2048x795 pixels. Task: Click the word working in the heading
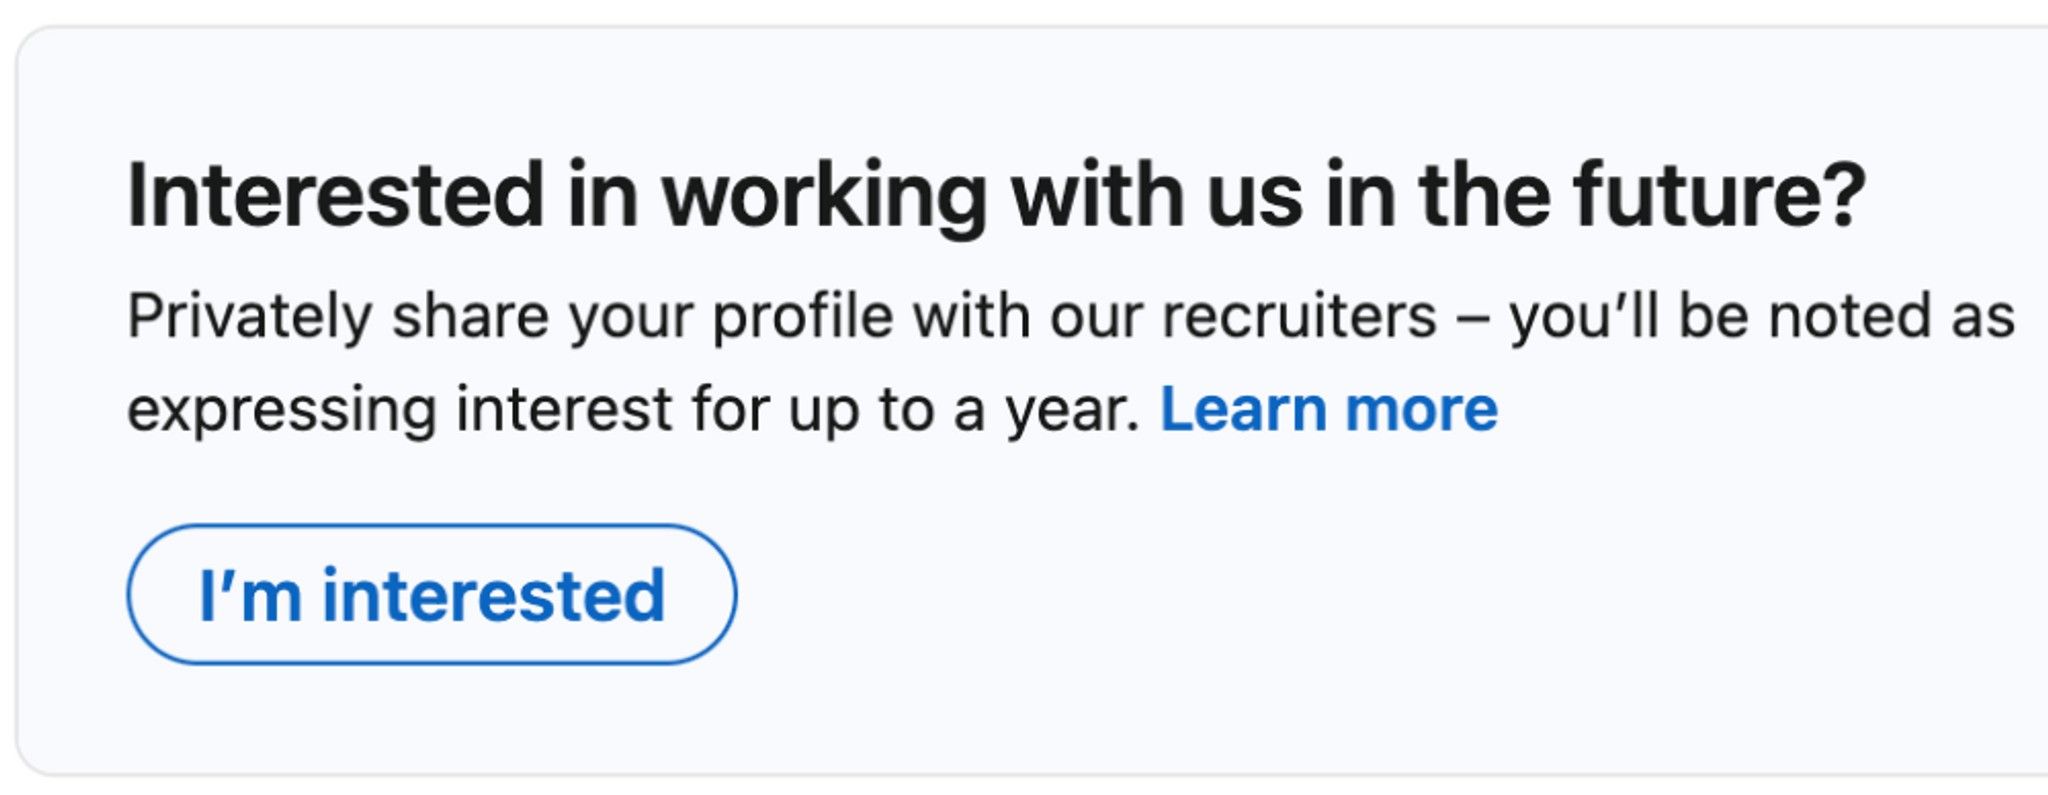tap(824, 195)
